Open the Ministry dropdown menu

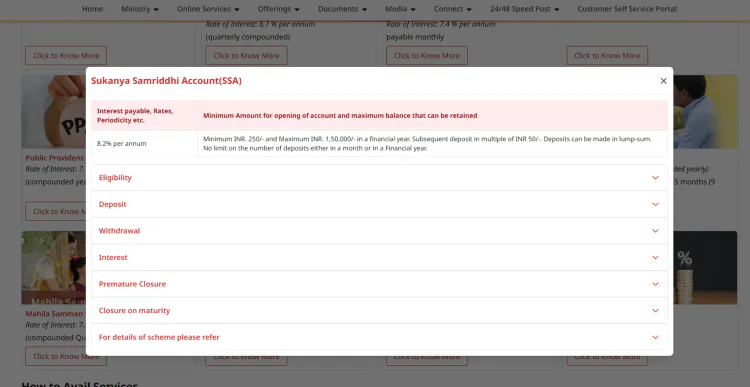click(140, 9)
